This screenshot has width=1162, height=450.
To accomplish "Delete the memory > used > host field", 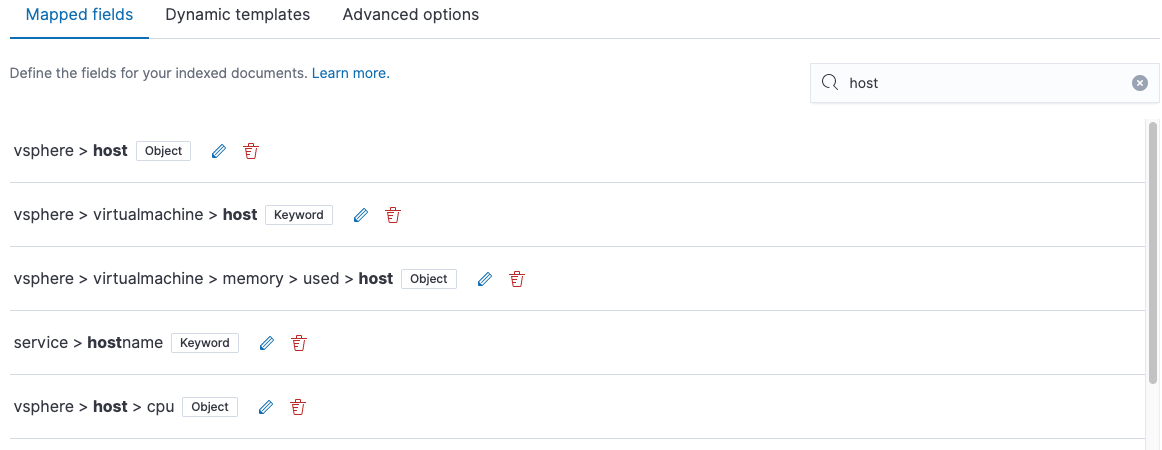I will [517, 279].
